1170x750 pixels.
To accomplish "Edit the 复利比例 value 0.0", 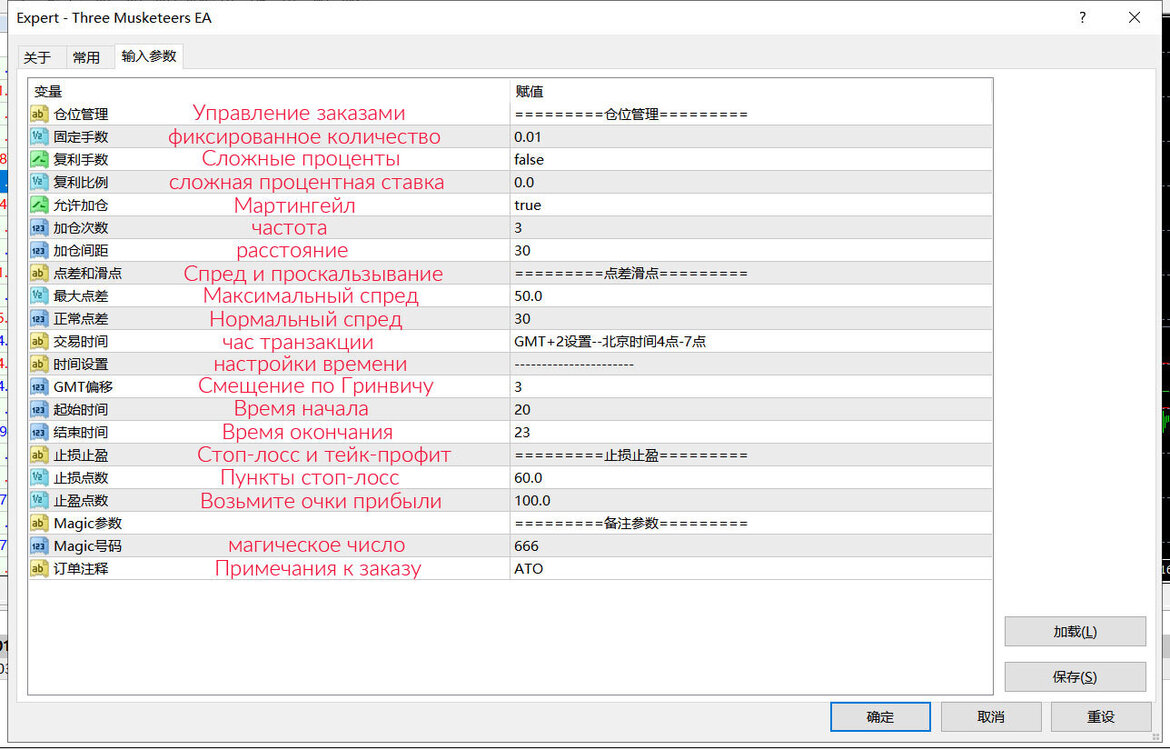I will [x=751, y=182].
